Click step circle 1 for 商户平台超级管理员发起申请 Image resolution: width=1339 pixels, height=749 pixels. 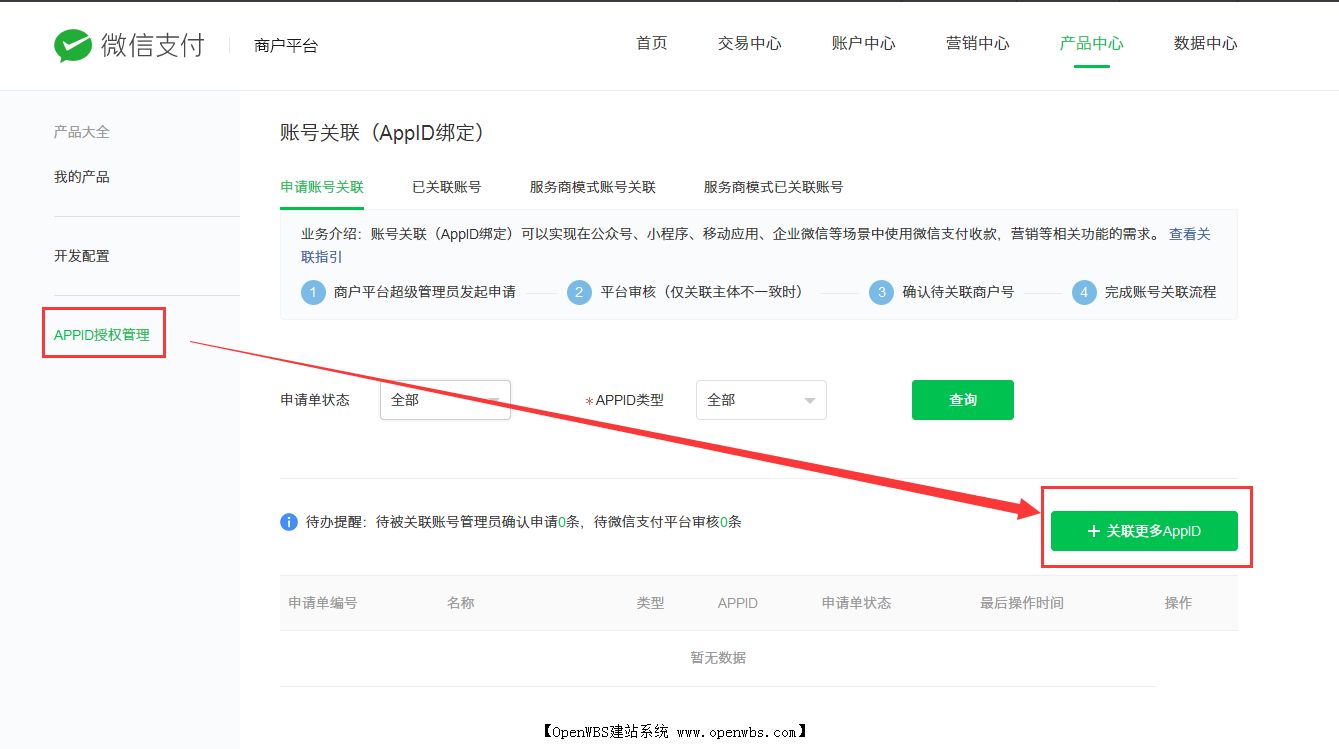point(313,292)
